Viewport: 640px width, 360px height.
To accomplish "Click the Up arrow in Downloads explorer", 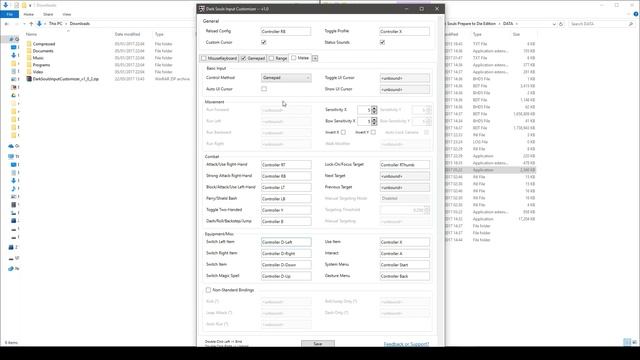I will click(x=31, y=24).
